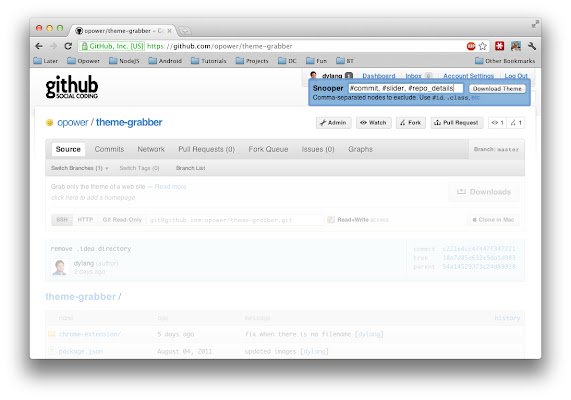This screenshot has height=400, width=571.
Task: Click the browser forward arrow
Action: [x=54, y=46]
